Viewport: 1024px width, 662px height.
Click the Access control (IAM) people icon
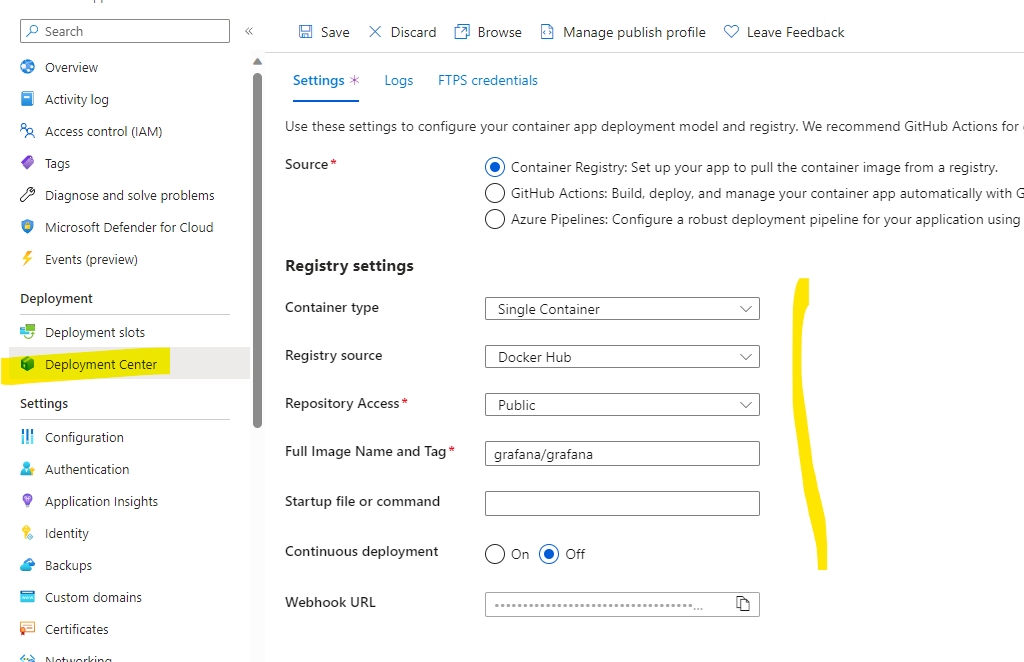27,131
